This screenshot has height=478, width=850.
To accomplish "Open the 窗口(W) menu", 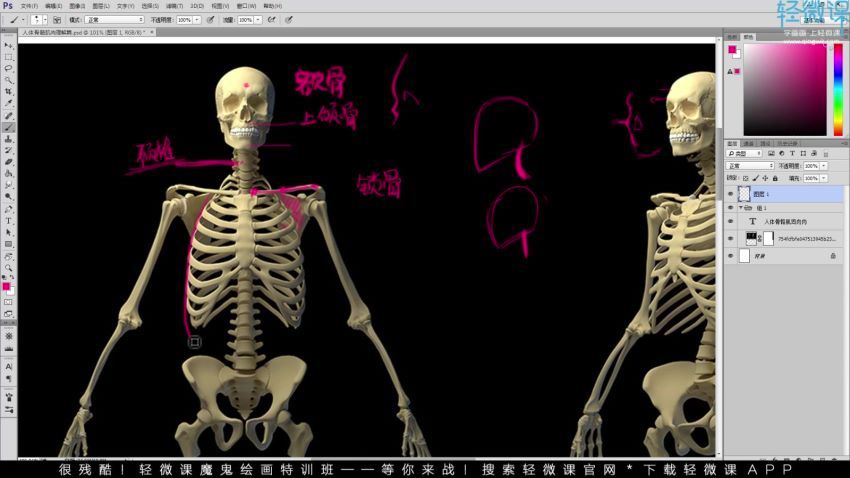I will click(x=246, y=6).
